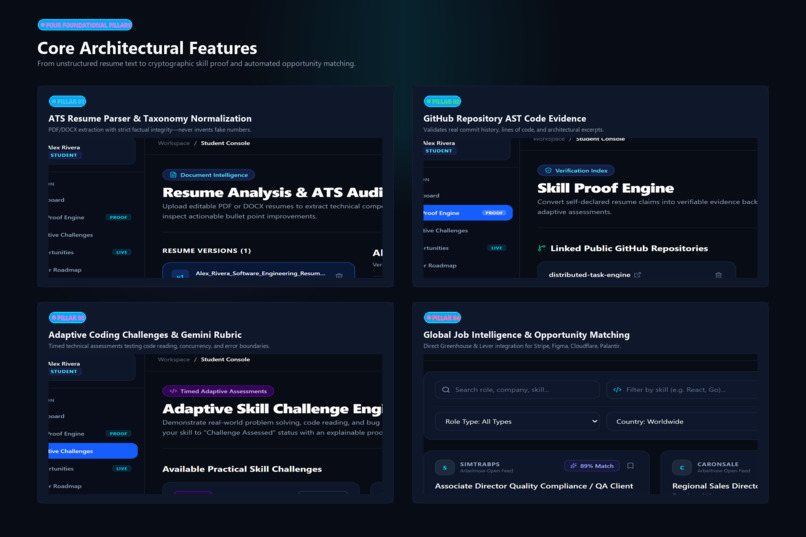Click the Core Architectural Features heading

click(x=147, y=48)
